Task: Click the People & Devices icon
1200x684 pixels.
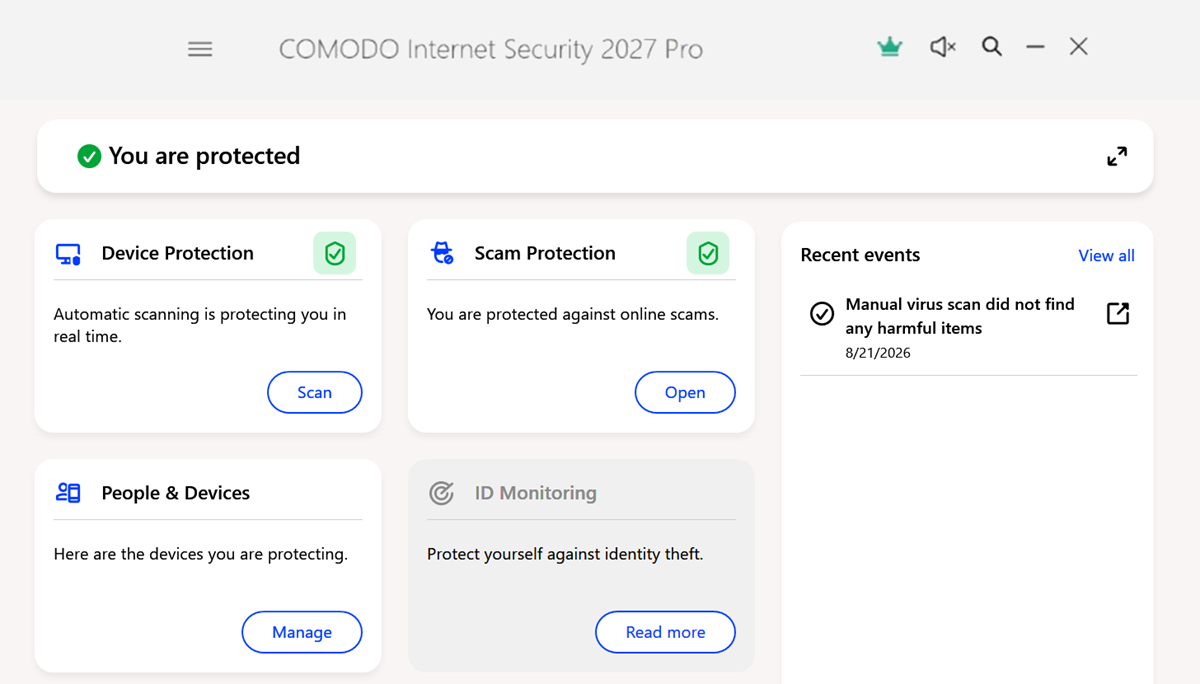Action: [68, 493]
